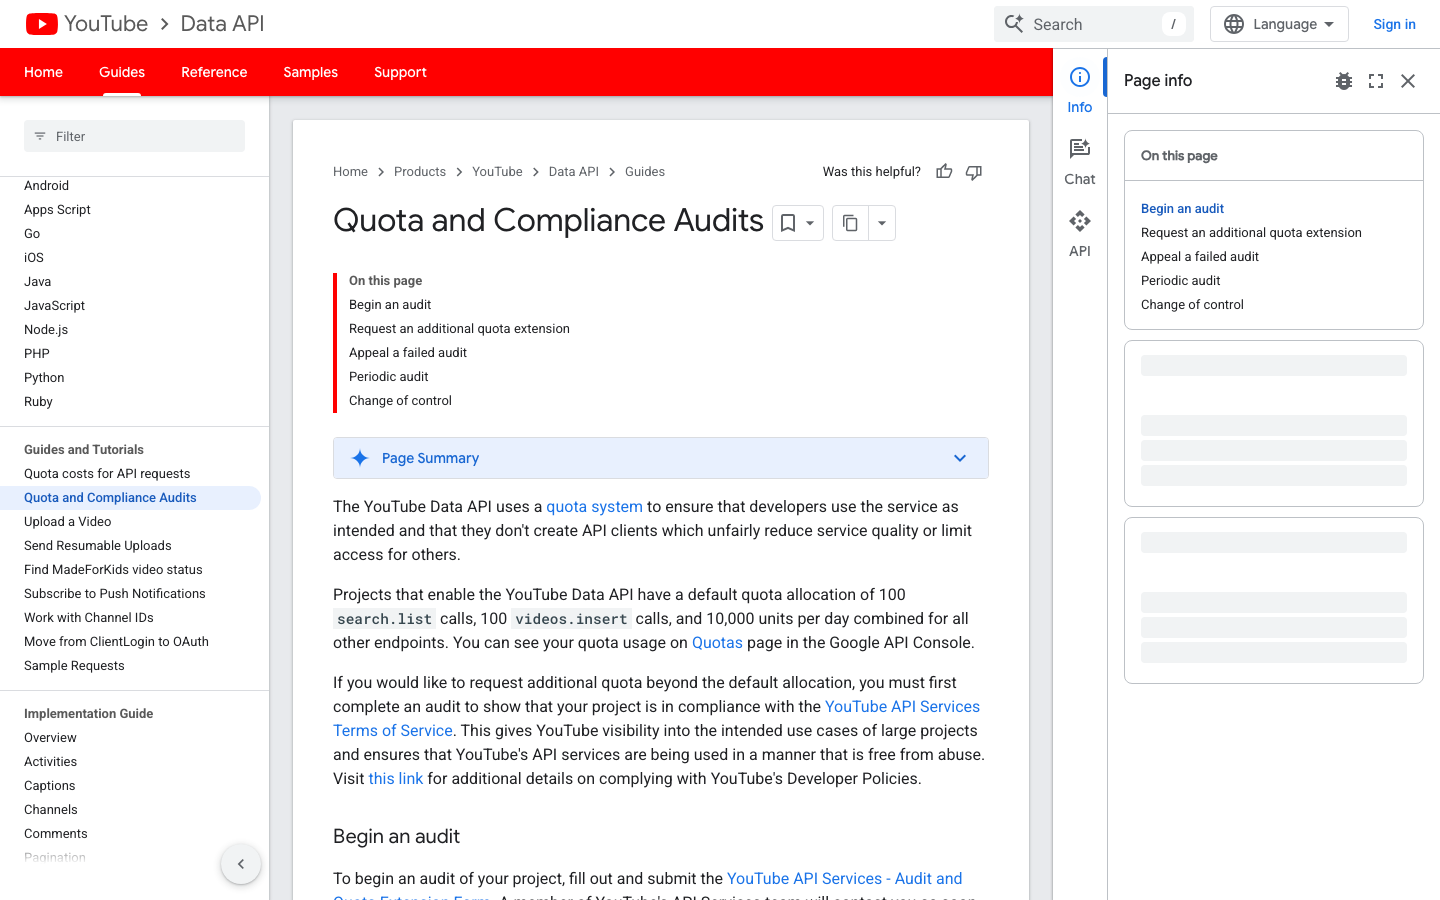This screenshot has height=900, width=1440.
Task: Click the Products breadcrumb
Action: [420, 172]
